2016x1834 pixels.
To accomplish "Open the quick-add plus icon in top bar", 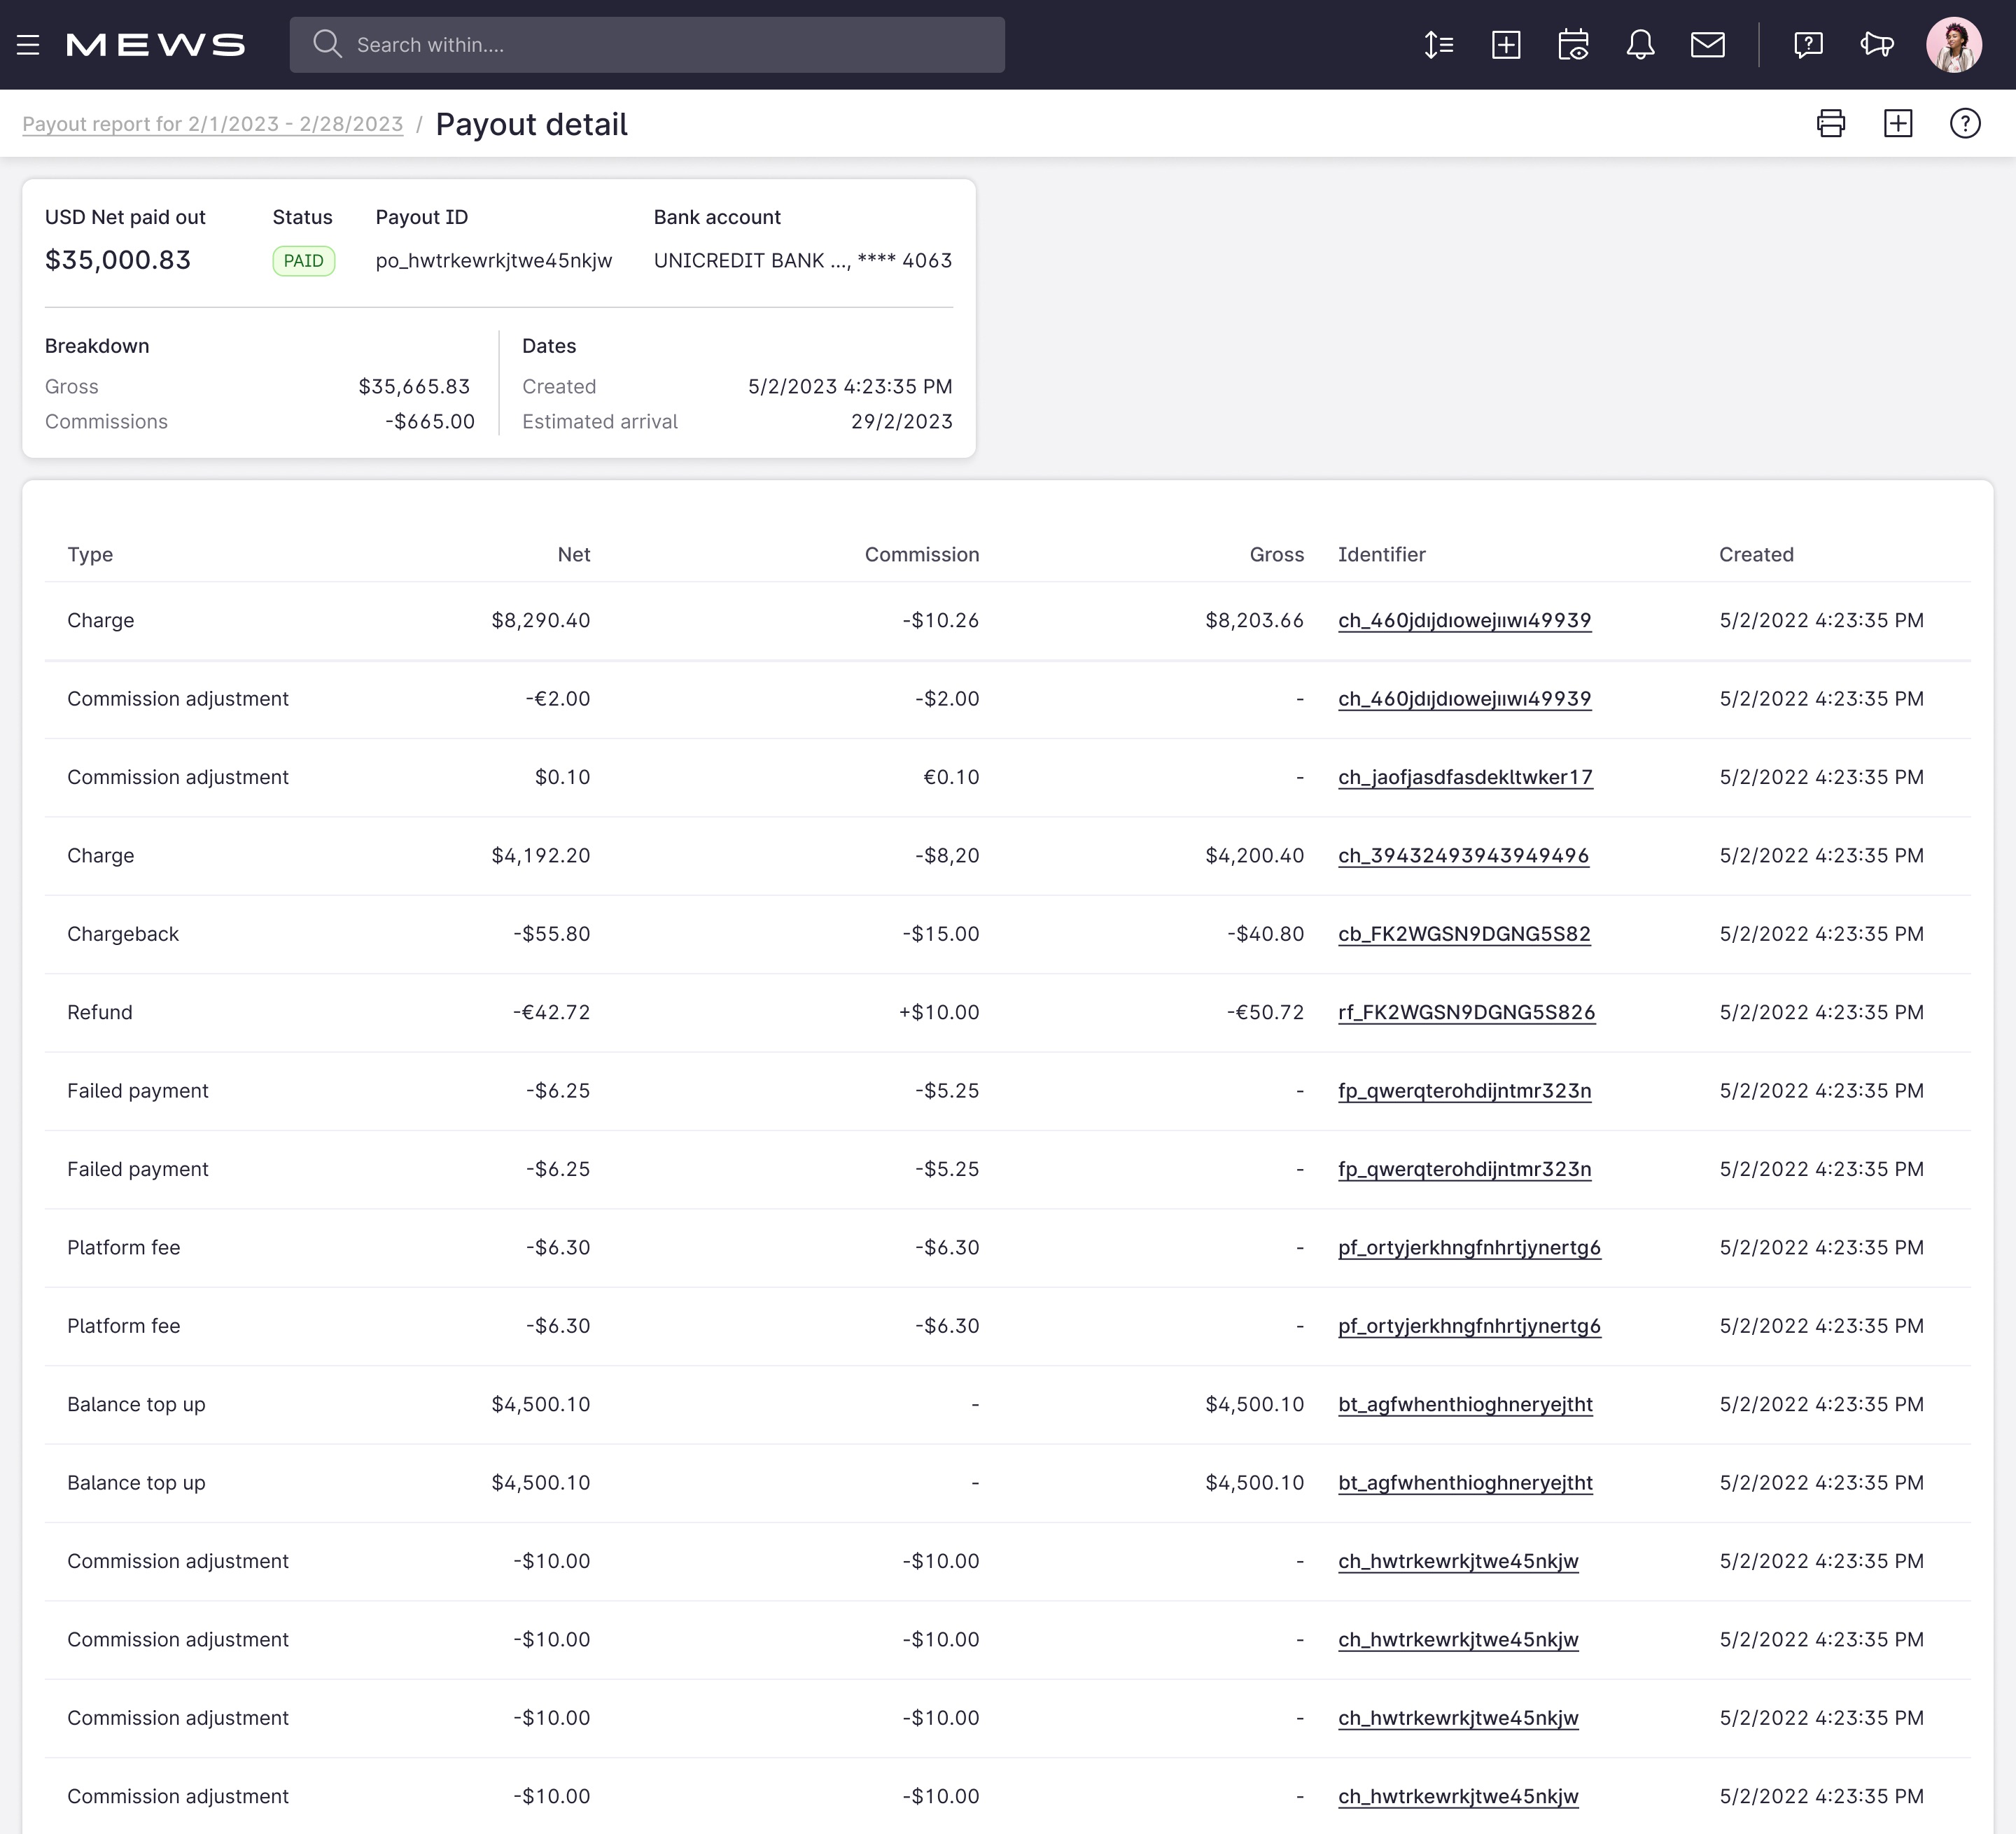I will (1506, 44).
